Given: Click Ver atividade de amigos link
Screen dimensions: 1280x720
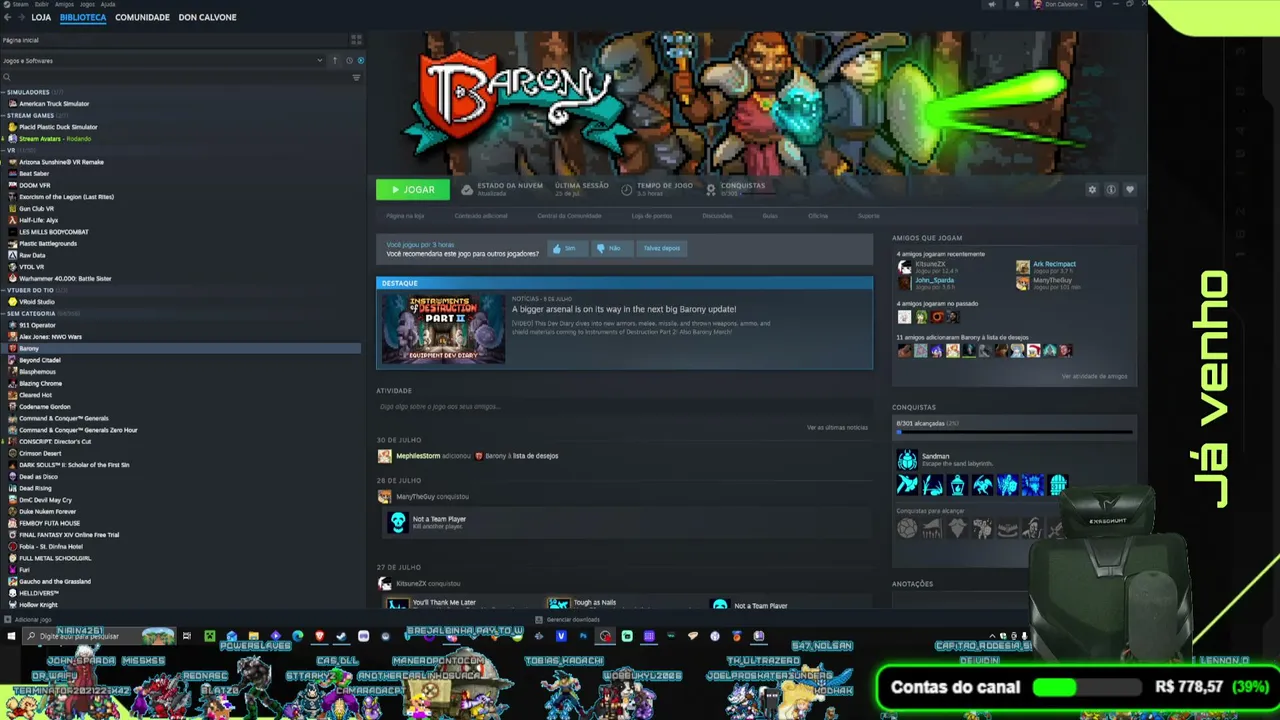Looking at the screenshot, I should point(1094,376).
